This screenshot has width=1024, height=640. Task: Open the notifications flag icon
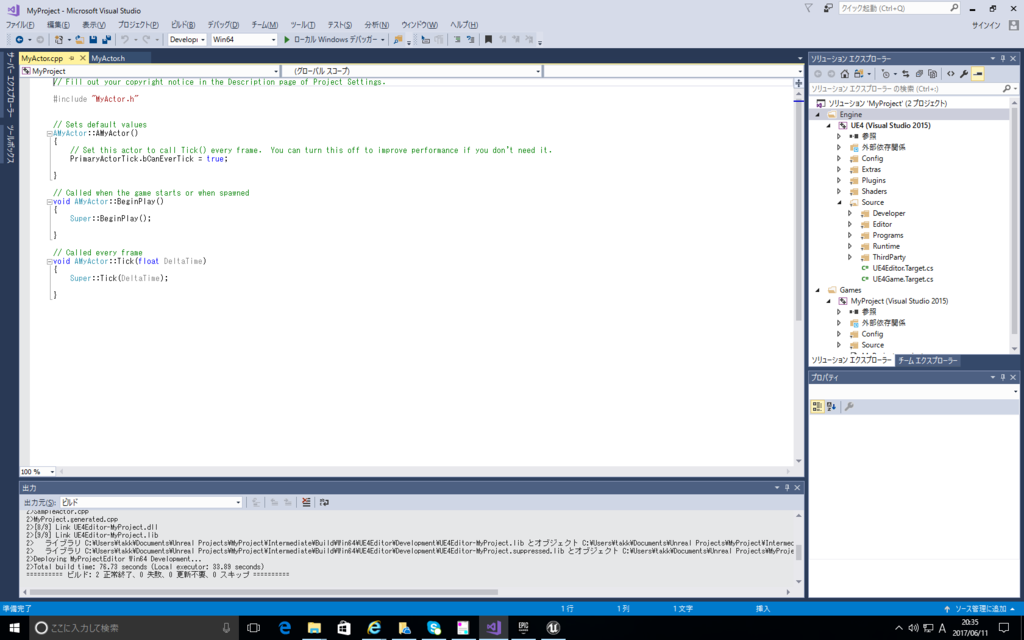click(808, 8)
